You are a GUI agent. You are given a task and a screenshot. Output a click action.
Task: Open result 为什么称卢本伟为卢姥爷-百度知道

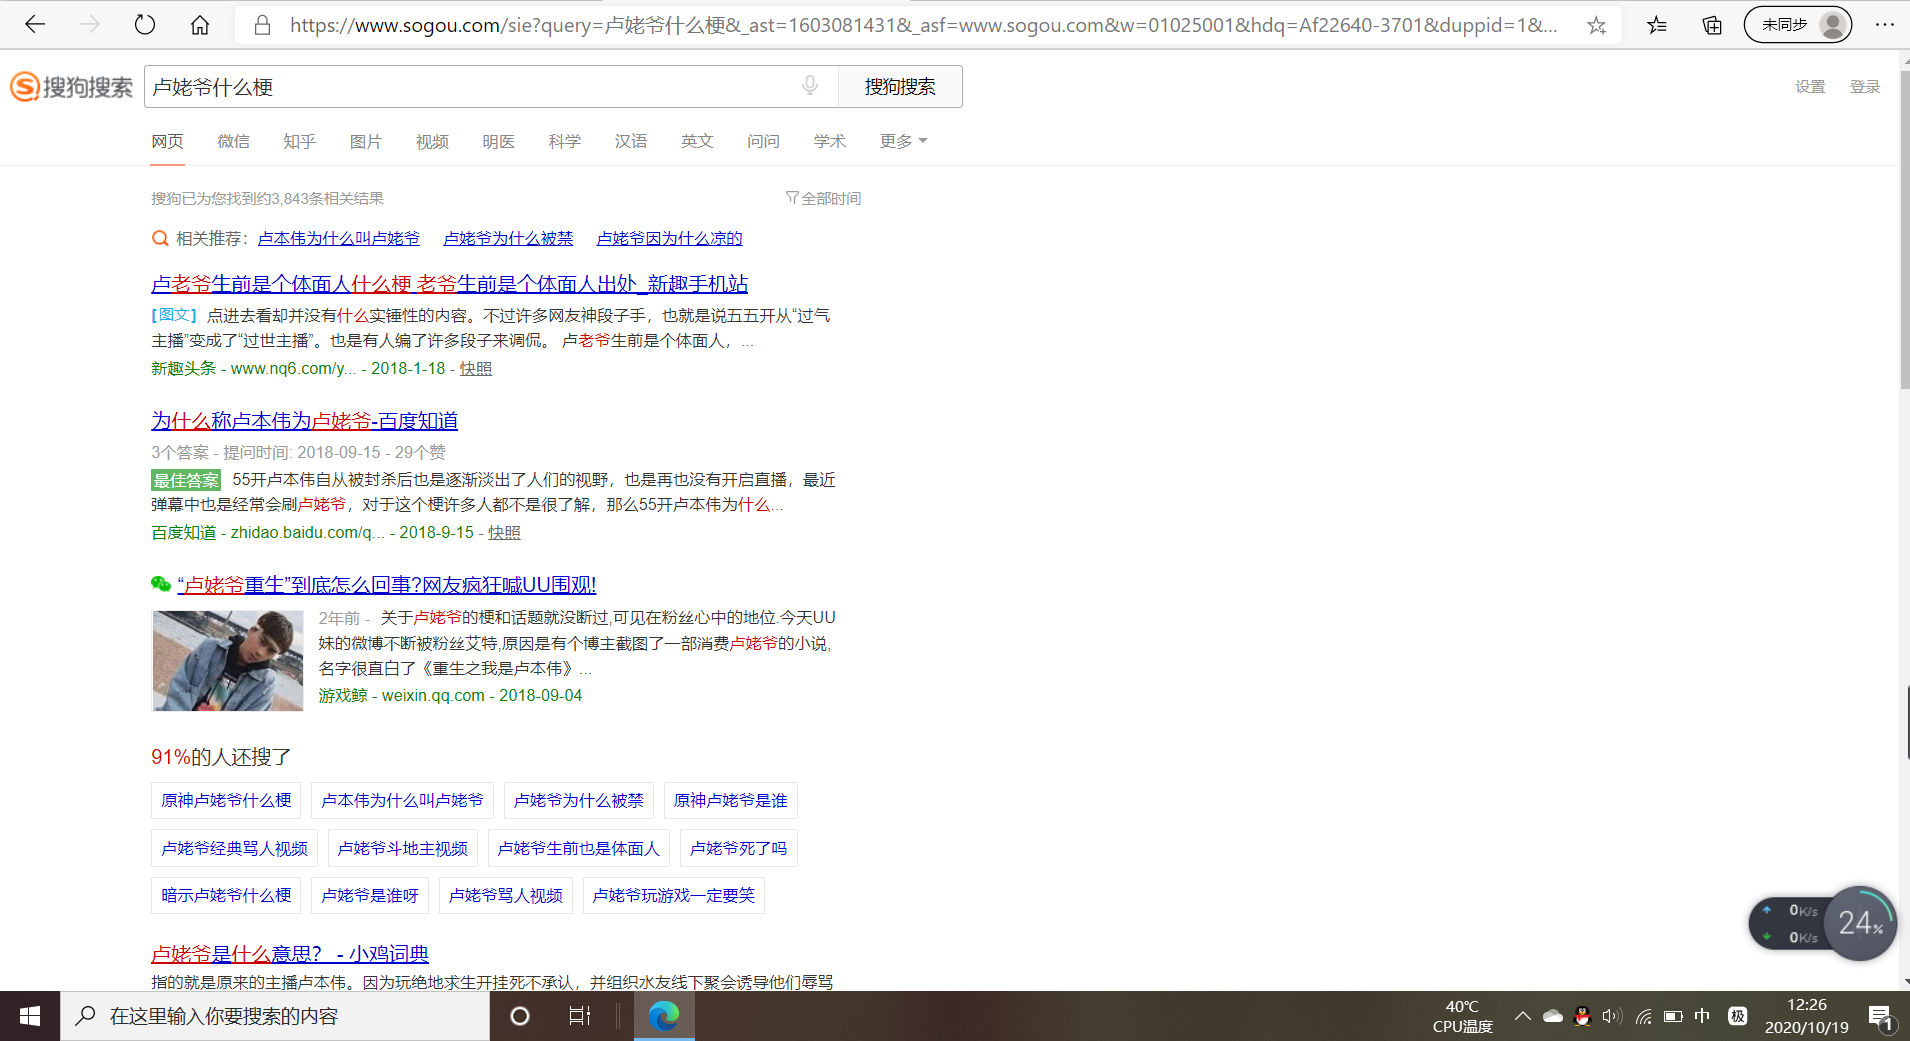(x=305, y=421)
